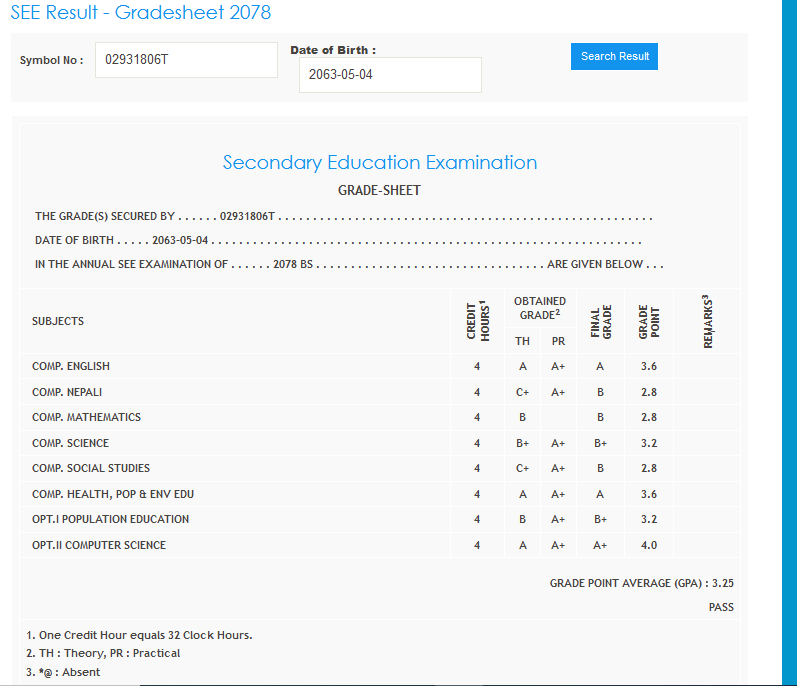Click the SEE Result - Gradesheet 2078 heading
Screen dimensions: 797x686
[141, 13]
